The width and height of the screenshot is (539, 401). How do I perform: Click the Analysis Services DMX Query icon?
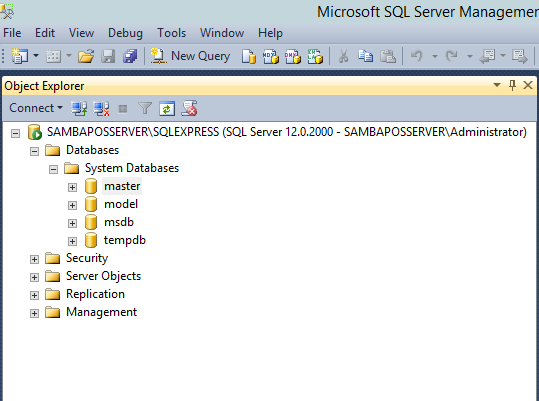[293, 56]
